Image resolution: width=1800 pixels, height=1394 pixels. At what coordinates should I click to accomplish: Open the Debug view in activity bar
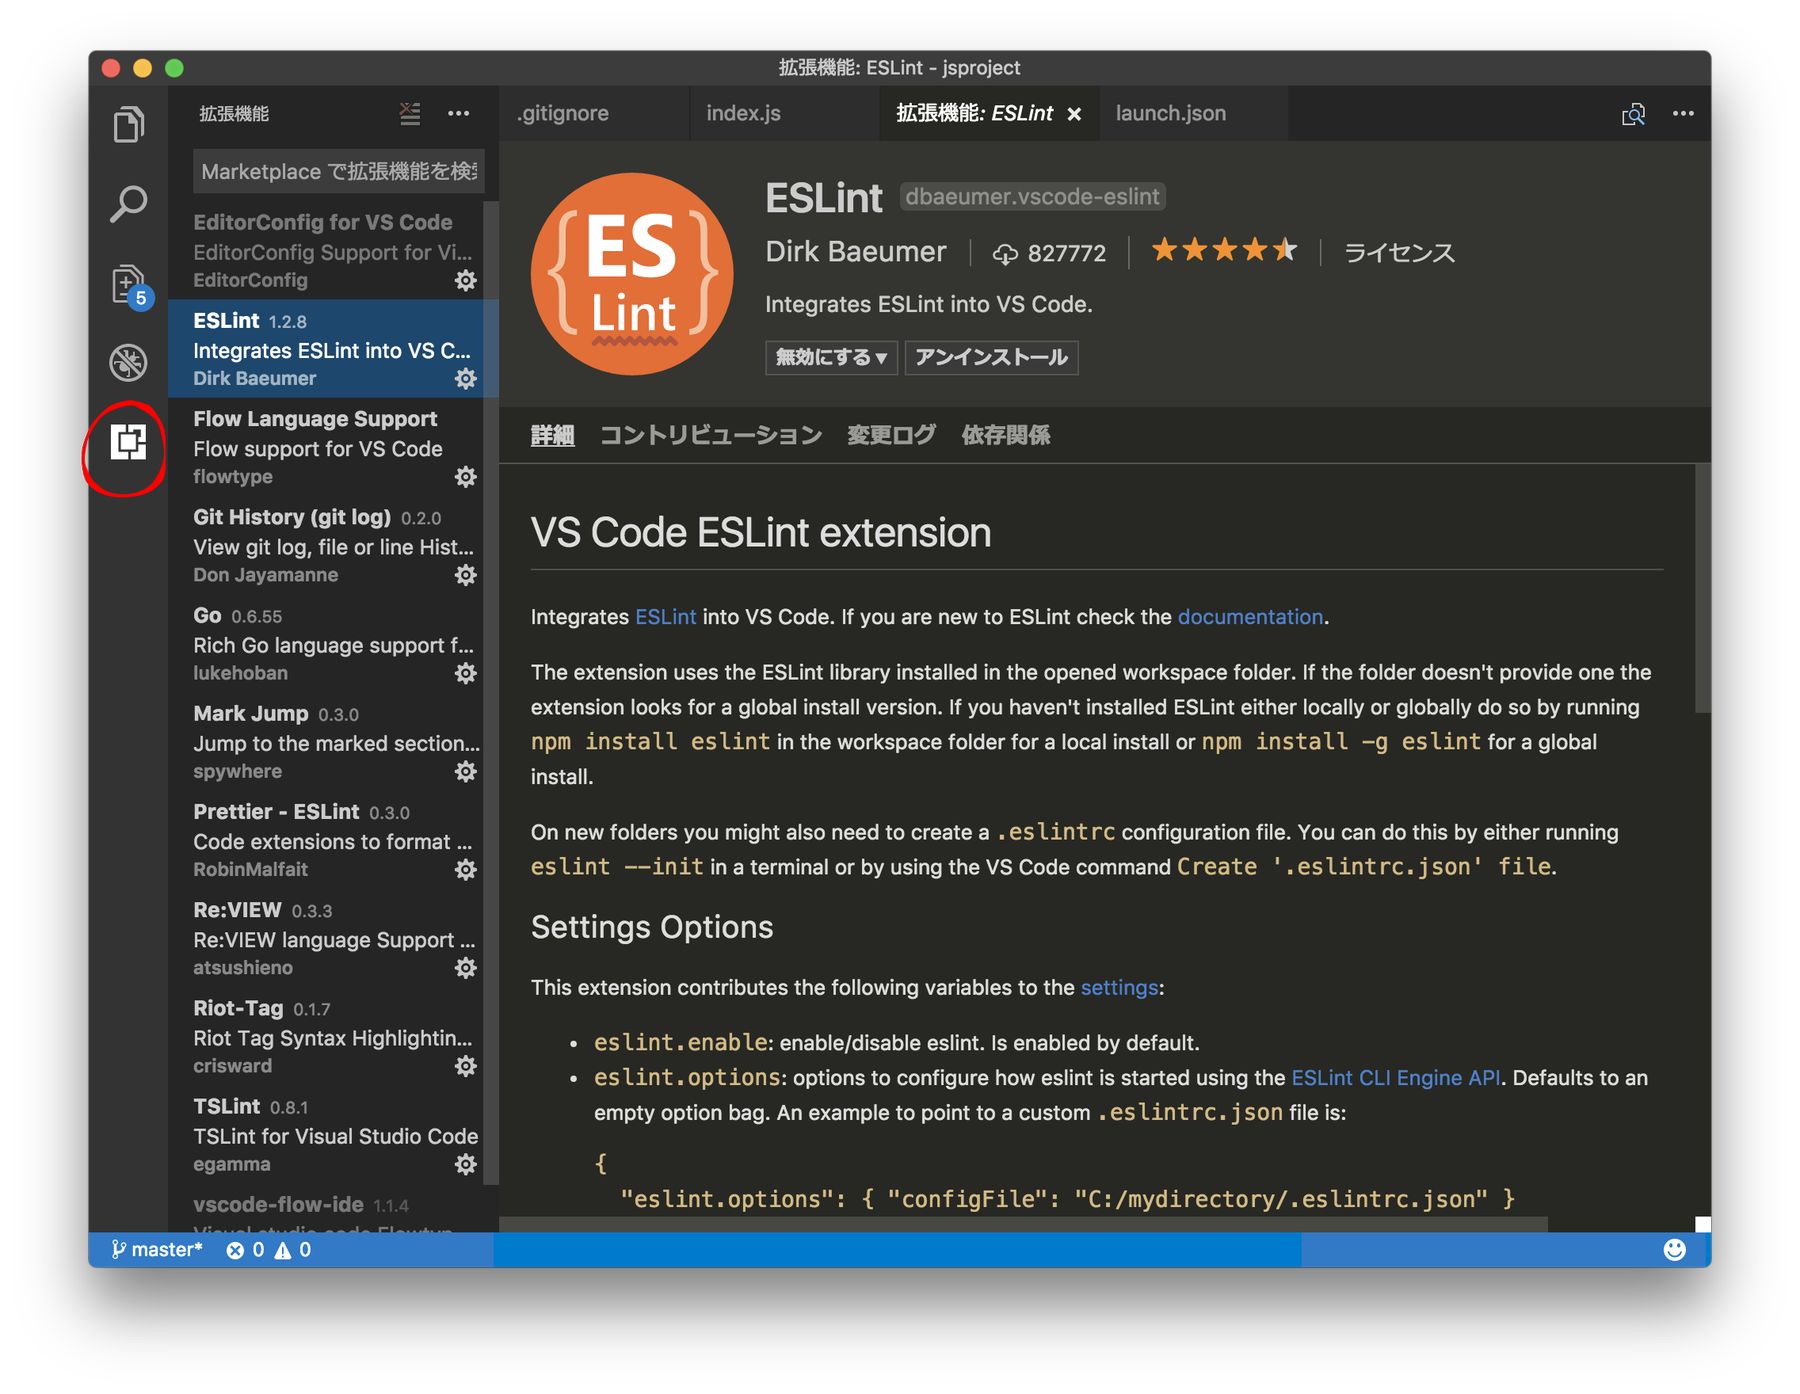[x=128, y=362]
